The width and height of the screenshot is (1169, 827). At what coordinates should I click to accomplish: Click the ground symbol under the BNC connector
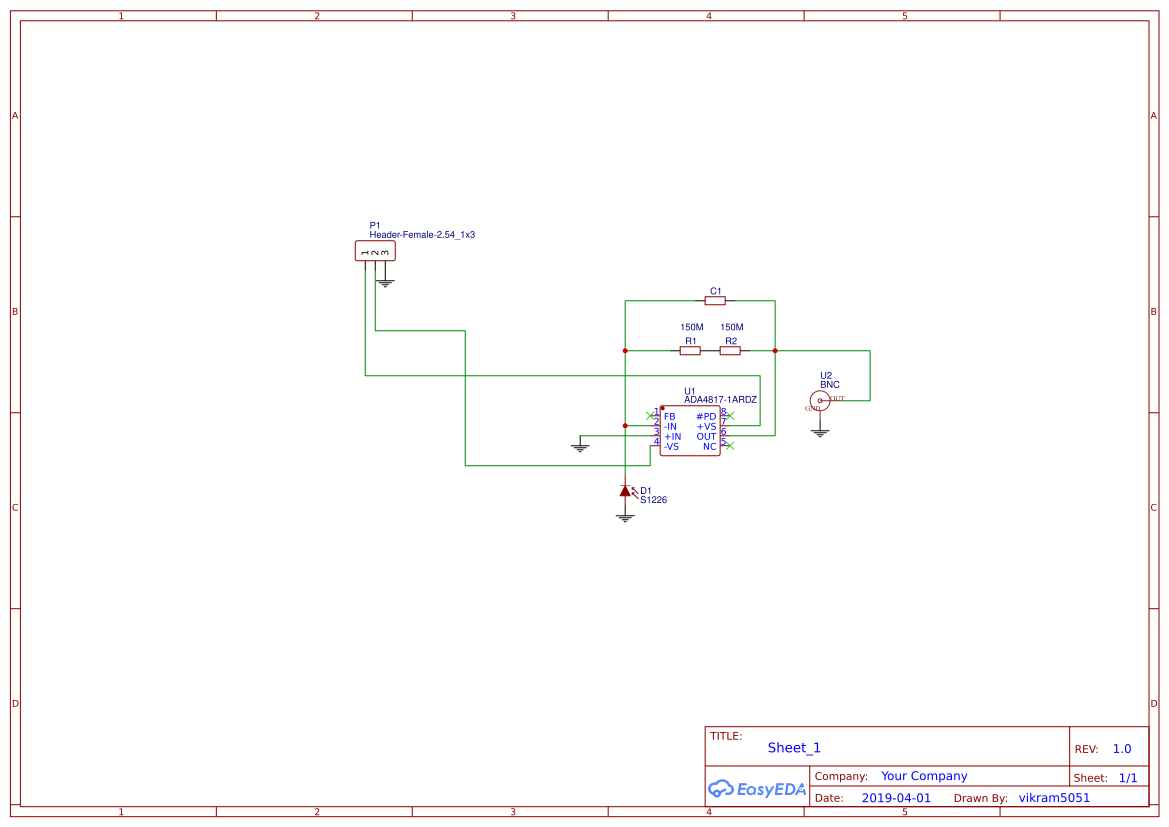[x=820, y=430]
